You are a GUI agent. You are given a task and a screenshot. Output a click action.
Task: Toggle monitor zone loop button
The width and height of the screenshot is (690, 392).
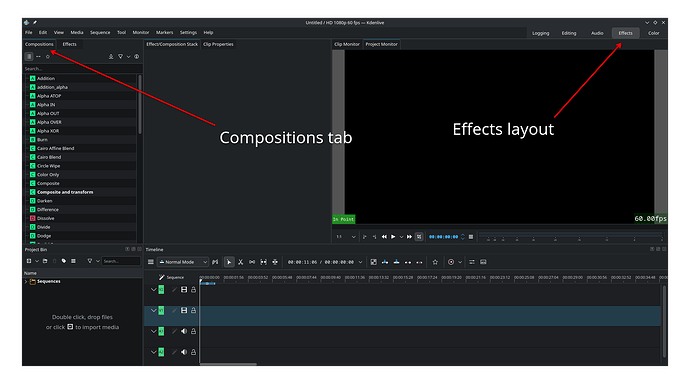pyautogui.click(x=419, y=237)
